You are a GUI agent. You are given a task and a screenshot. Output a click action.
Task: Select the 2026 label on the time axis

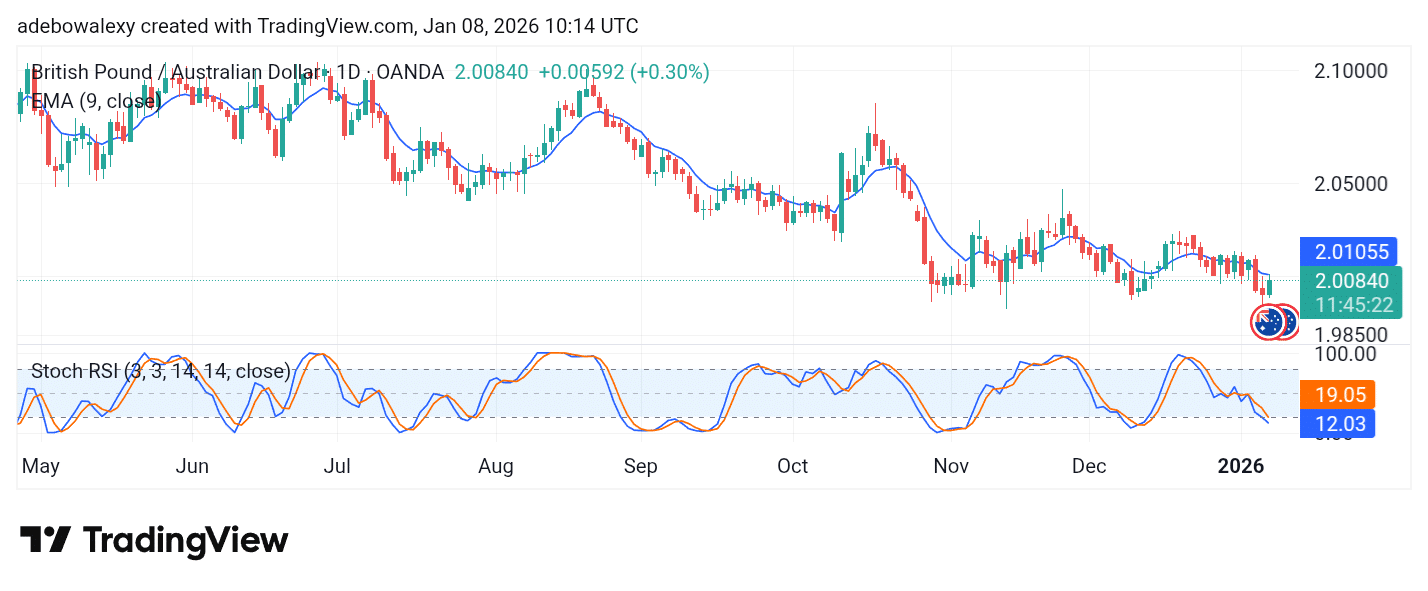coord(1241,466)
